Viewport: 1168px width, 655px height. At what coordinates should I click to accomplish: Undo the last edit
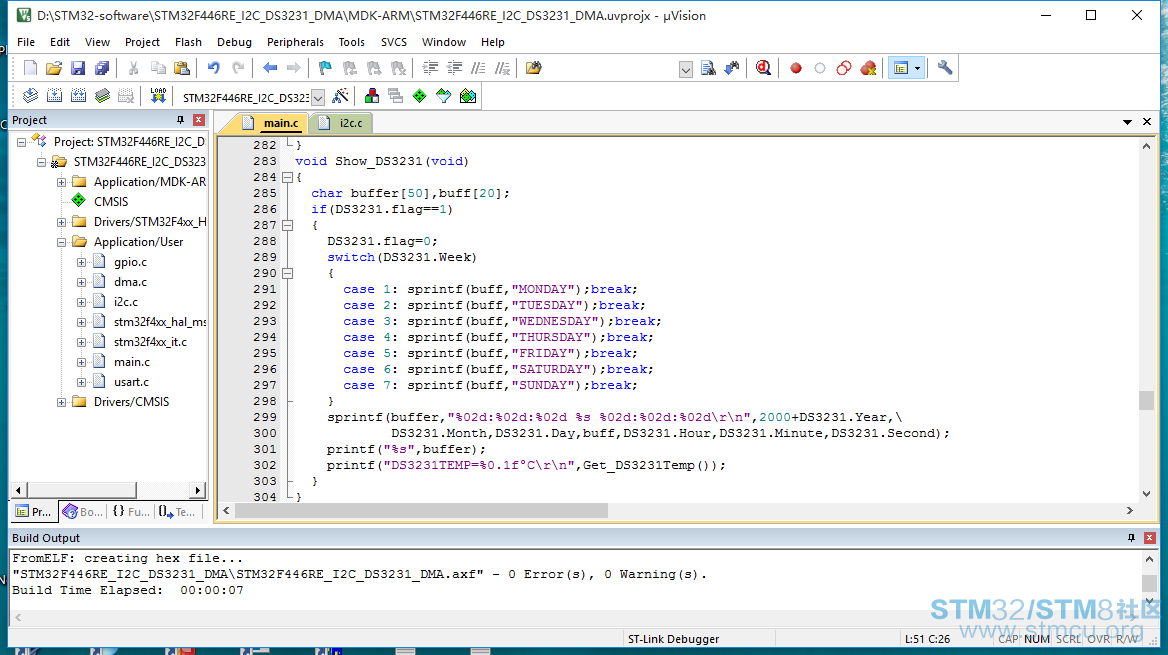click(x=214, y=69)
